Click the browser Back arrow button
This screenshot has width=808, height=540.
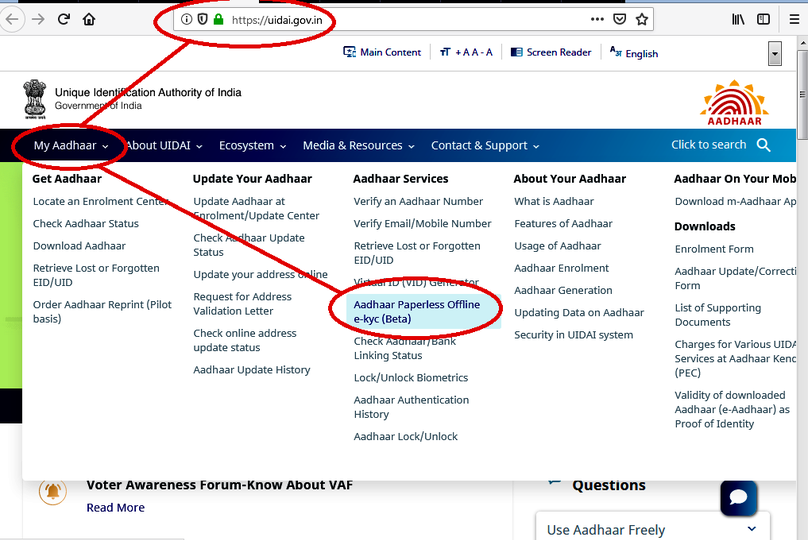(11, 20)
